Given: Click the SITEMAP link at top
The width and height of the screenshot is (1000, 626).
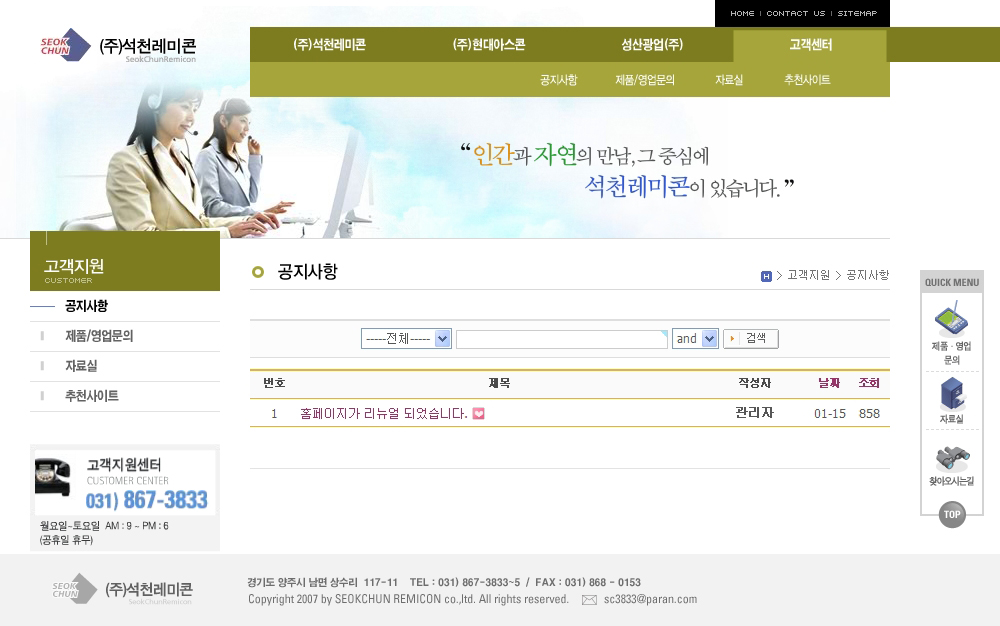Looking at the screenshot, I should pos(857,13).
